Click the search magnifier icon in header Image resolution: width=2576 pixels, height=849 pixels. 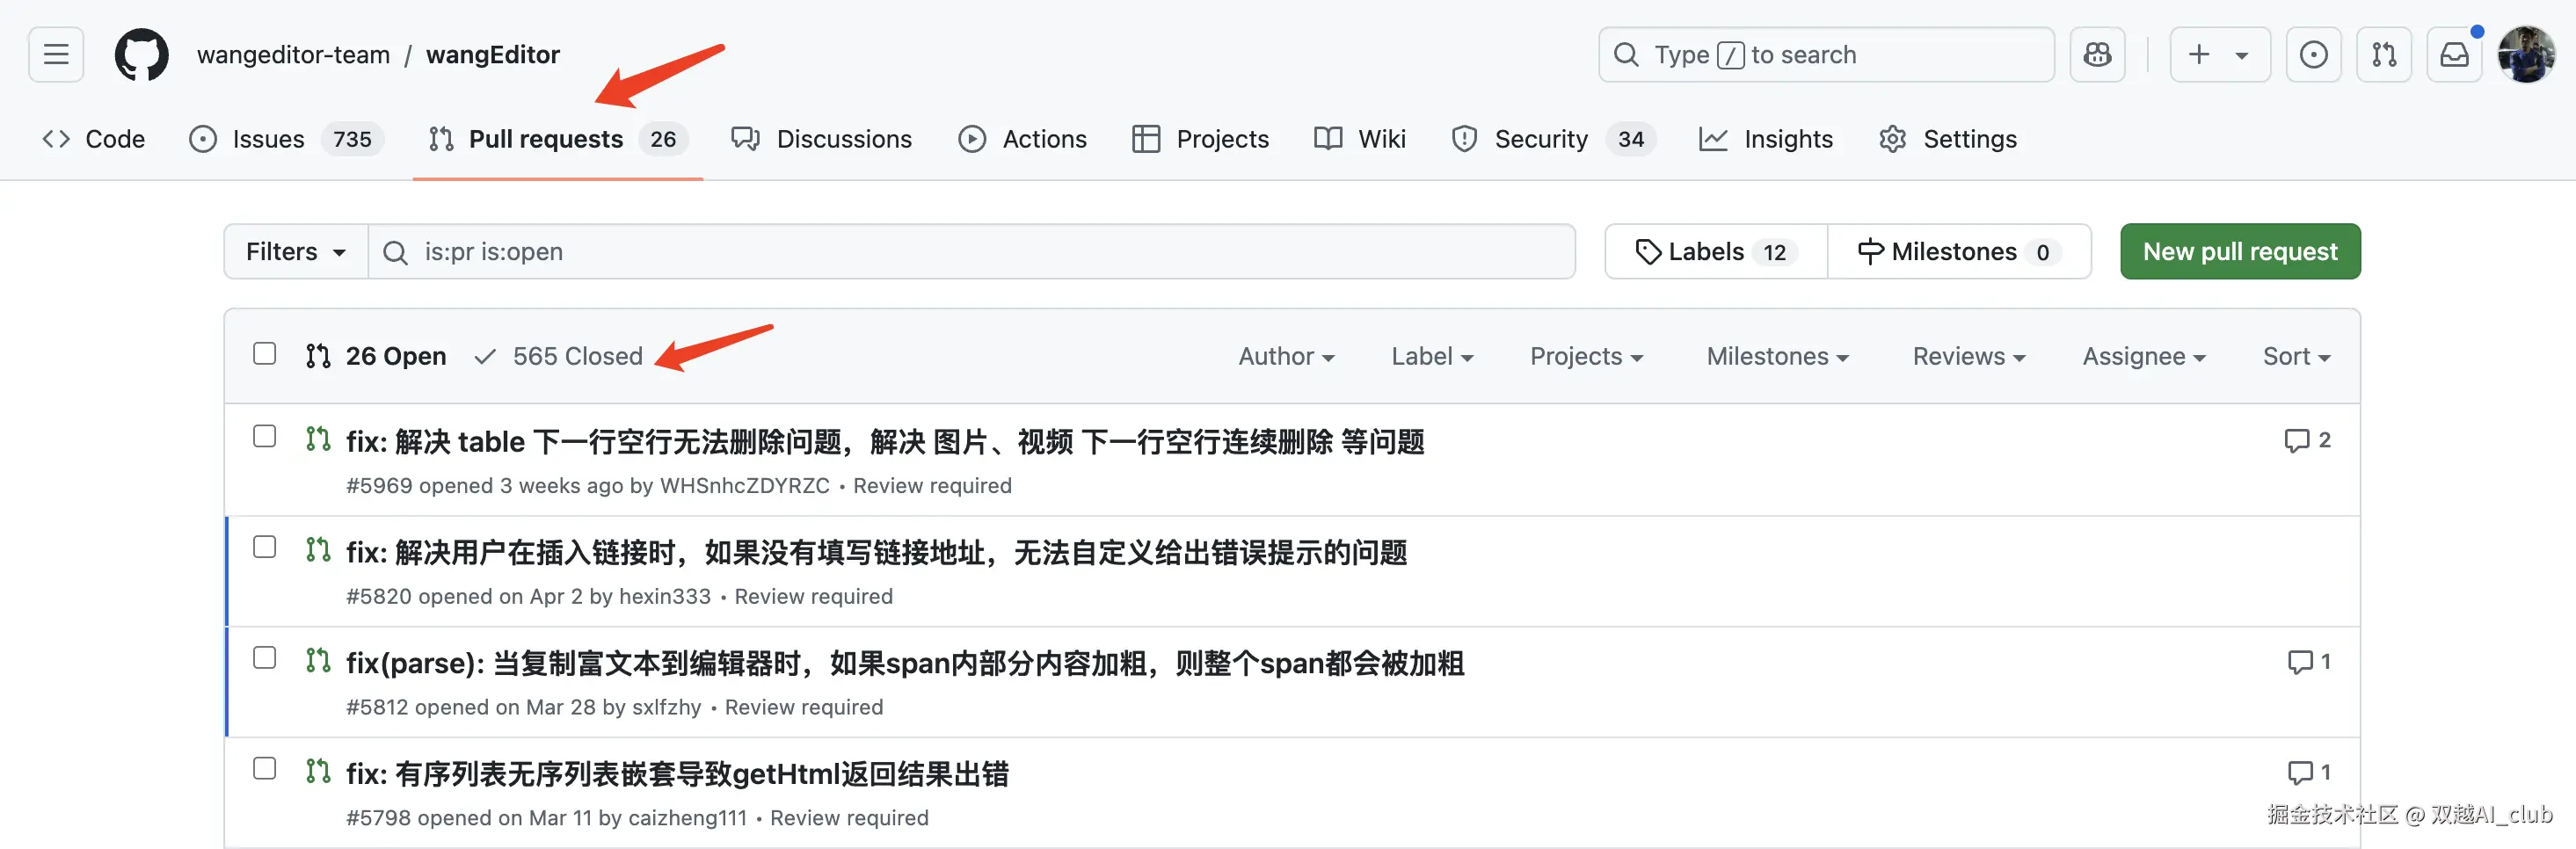tap(1626, 54)
